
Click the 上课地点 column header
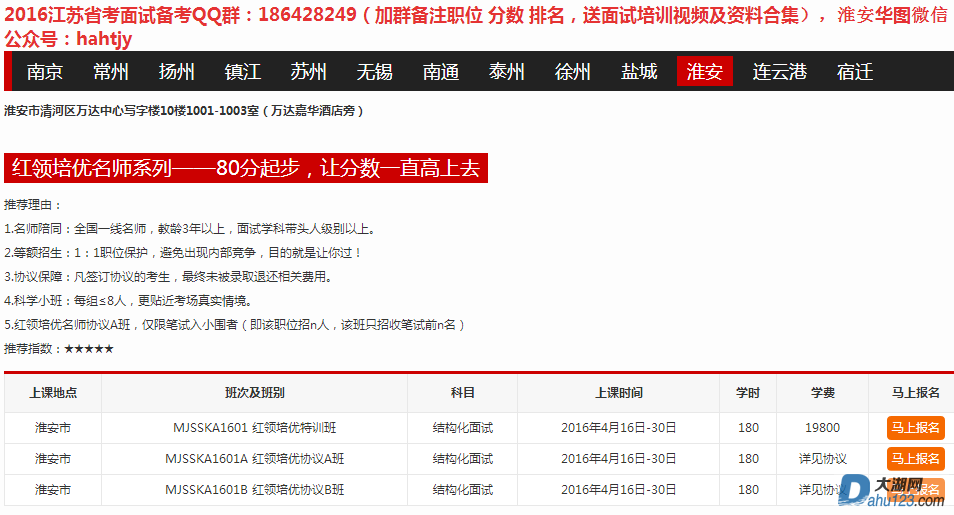coord(53,393)
